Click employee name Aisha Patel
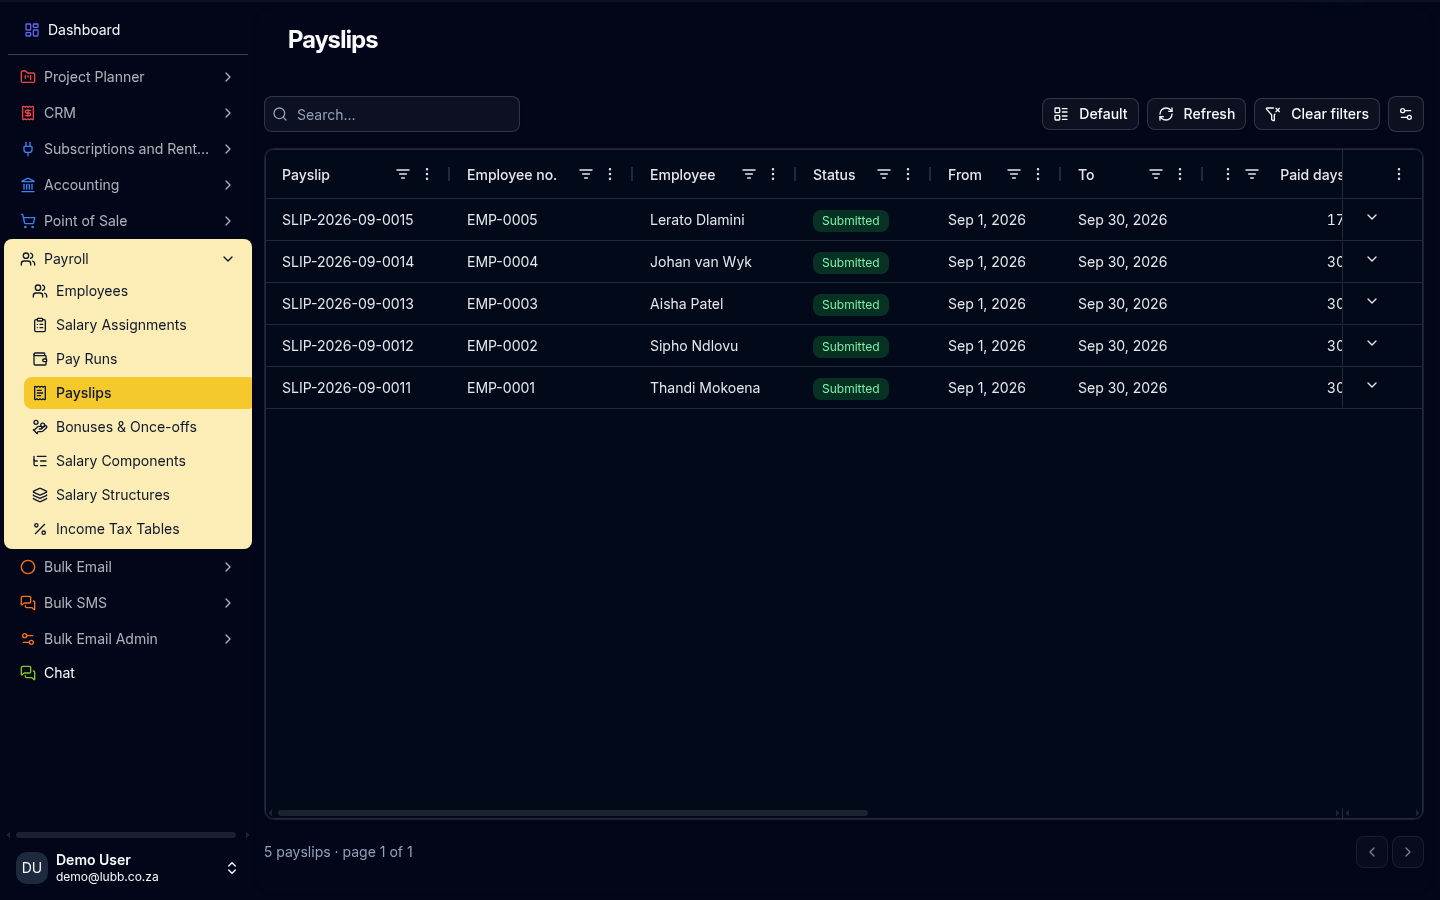The height and width of the screenshot is (900, 1440). [x=687, y=304]
